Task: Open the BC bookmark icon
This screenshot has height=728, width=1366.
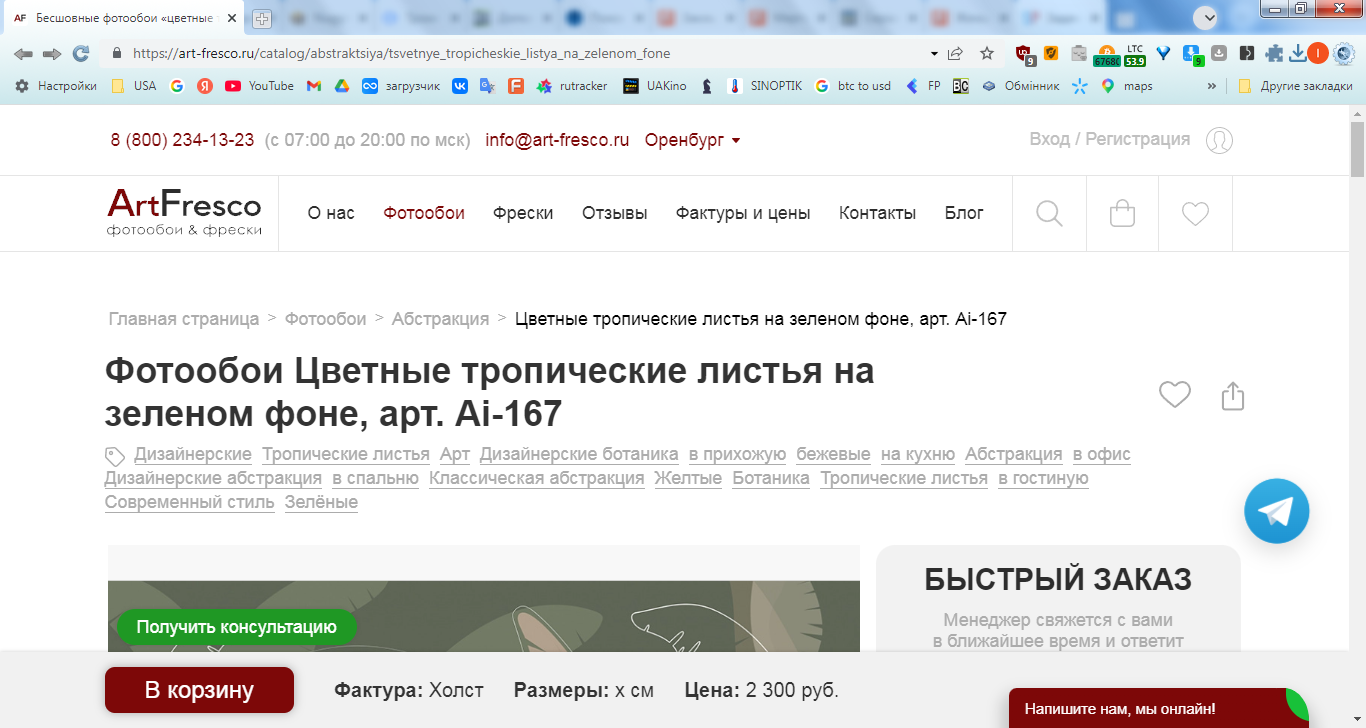Action: pyautogui.click(x=961, y=86)
